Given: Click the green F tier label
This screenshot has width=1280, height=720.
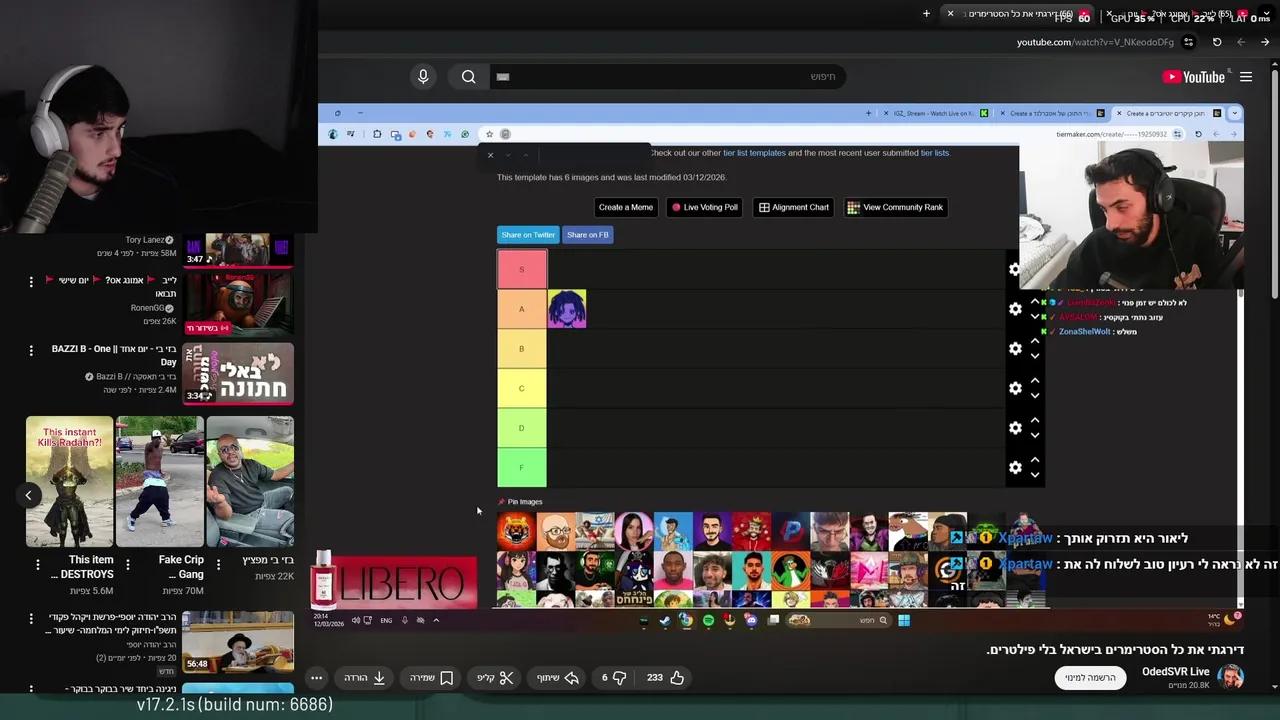Looking at the screenshot, I should [521, 467].
